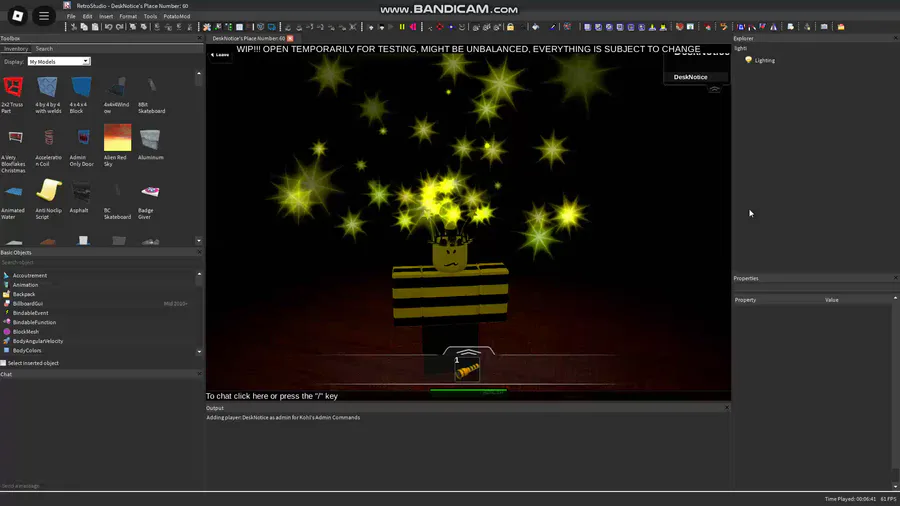Screen dimensions: 900x506
Task: Open the My Models display dropdown
Action: [x=59, y=61]
